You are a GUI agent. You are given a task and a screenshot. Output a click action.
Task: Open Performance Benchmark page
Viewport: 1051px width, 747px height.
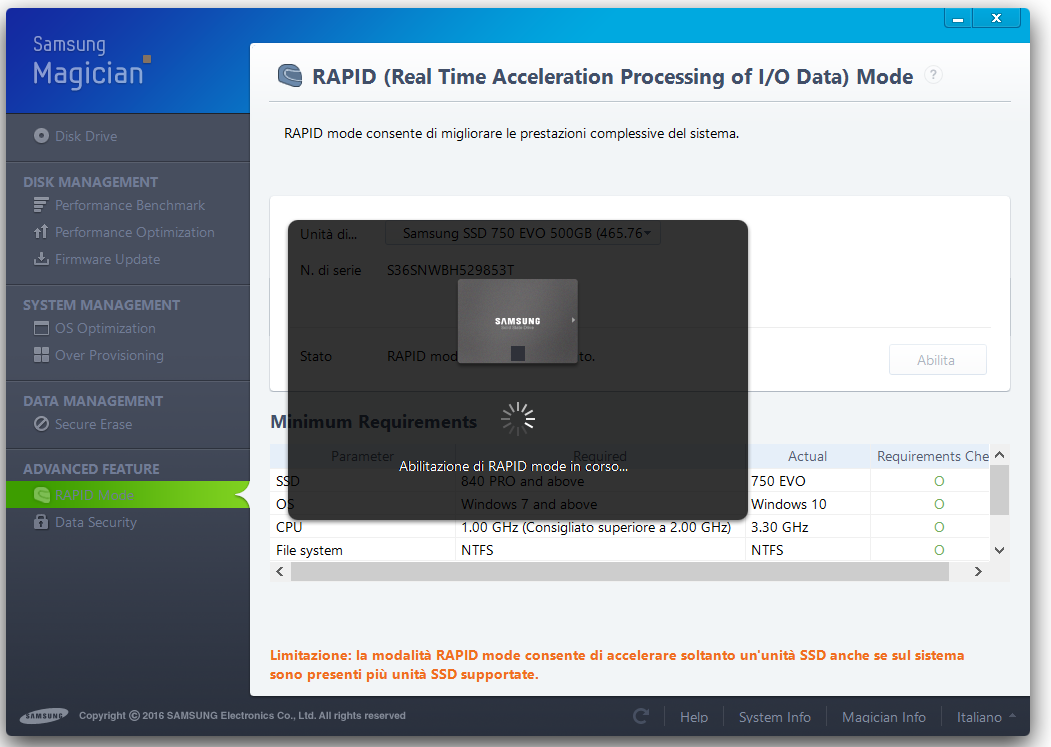pyautogui.click(x=130, y=205)
